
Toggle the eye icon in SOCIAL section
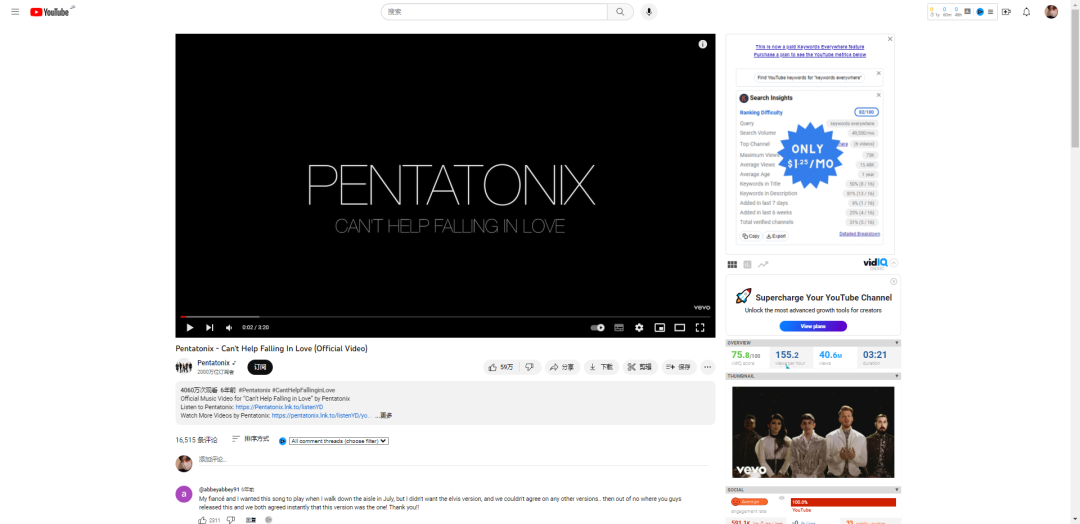tap(781, 498)
